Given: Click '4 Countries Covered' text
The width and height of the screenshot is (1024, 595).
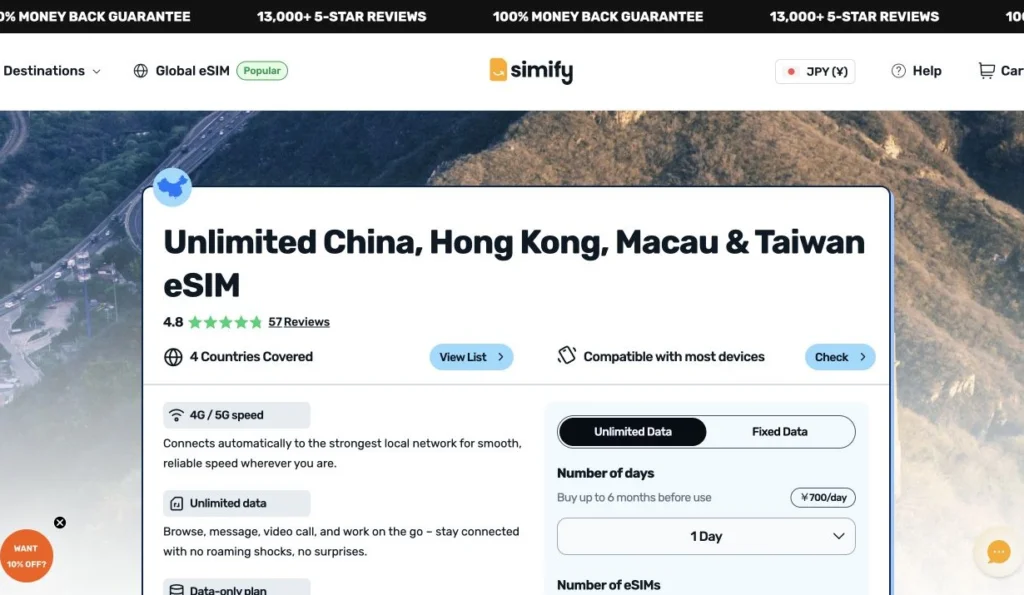Looking at the screenshot, I should click(251, 357).
